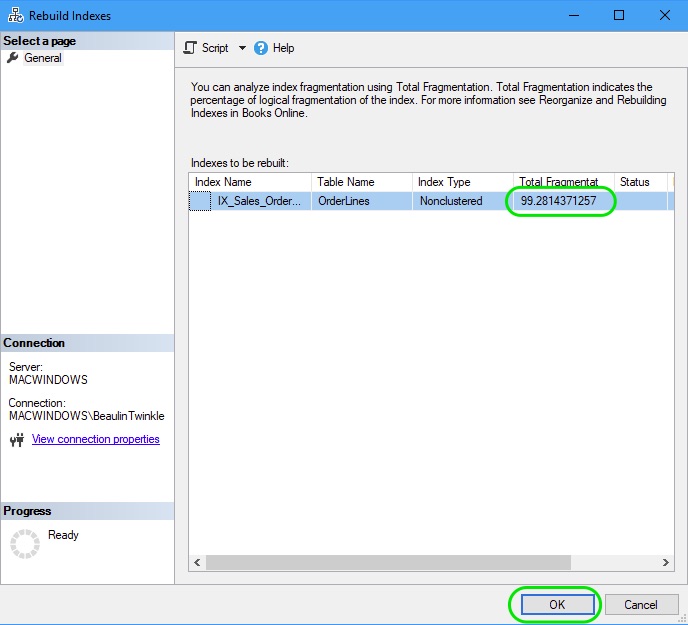Click the Table Name column header
This screenshot has height=625, width=688.
pos(362,182)
